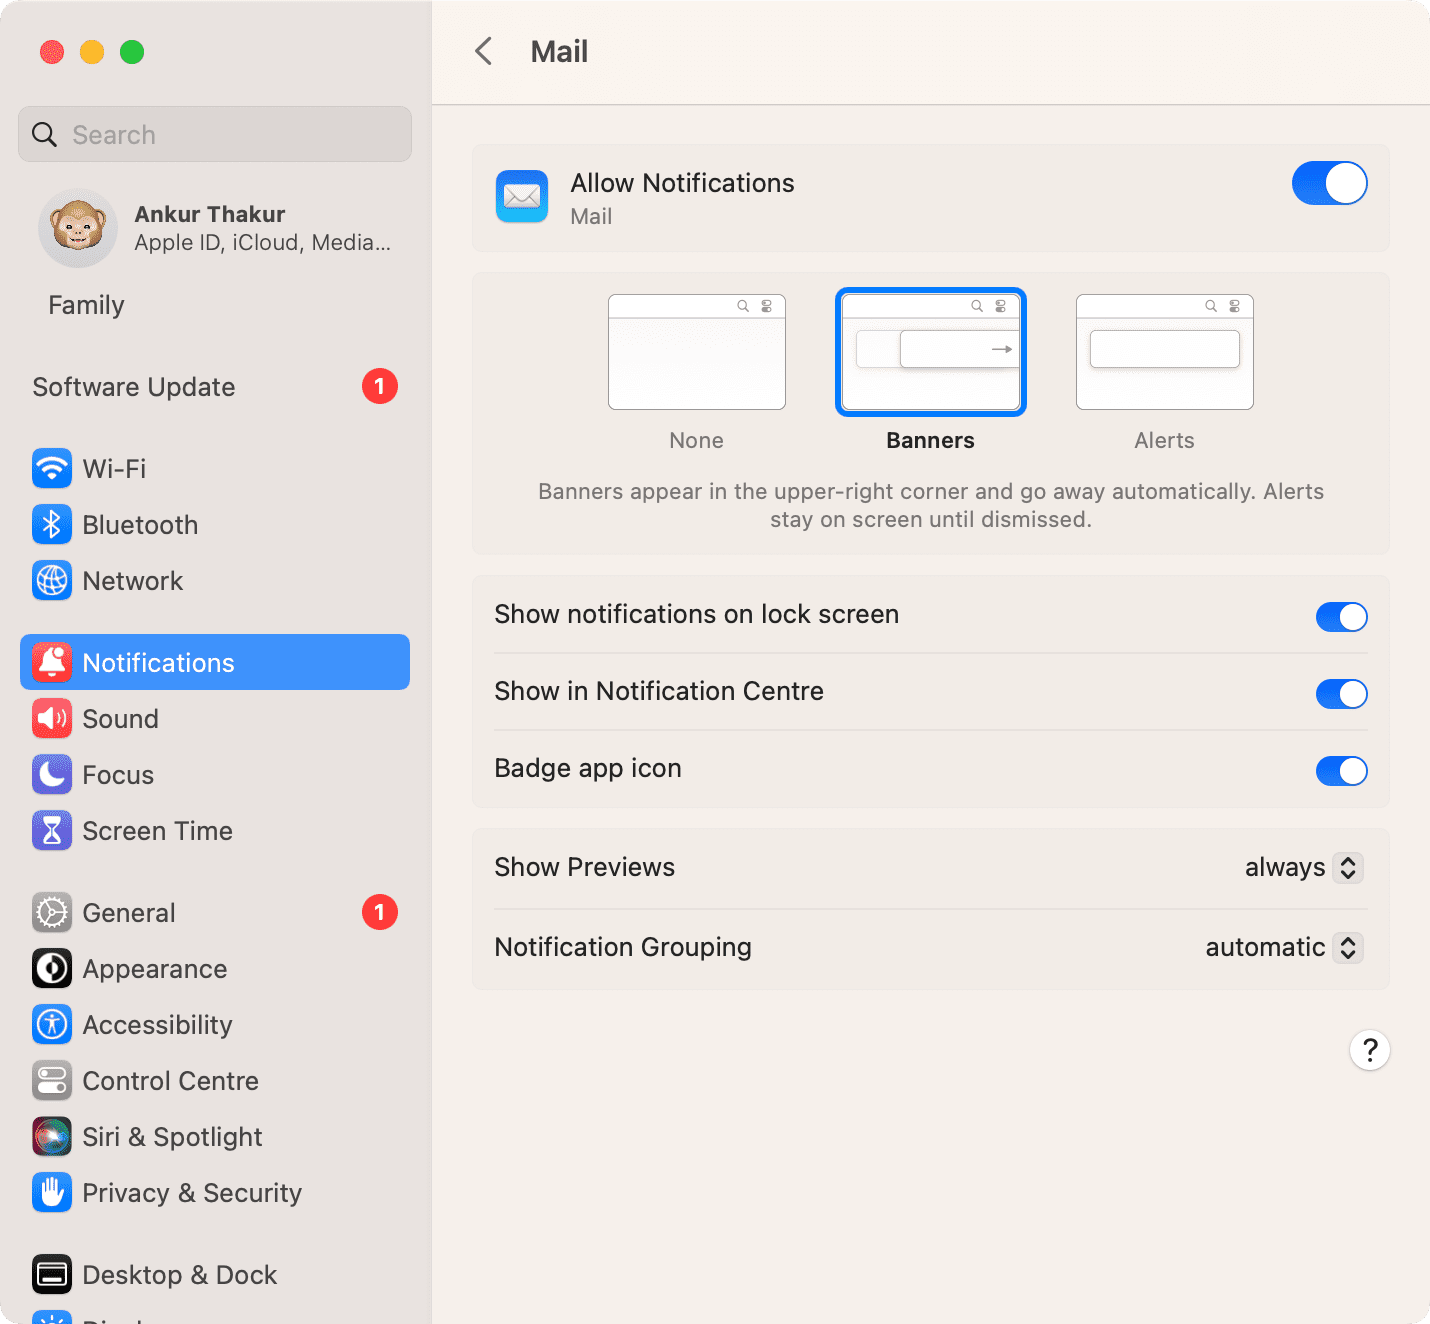Open Desktop & Dock settings label
The height and width of the screenshot is (1324, 1430).
[x=180, y=1275]
